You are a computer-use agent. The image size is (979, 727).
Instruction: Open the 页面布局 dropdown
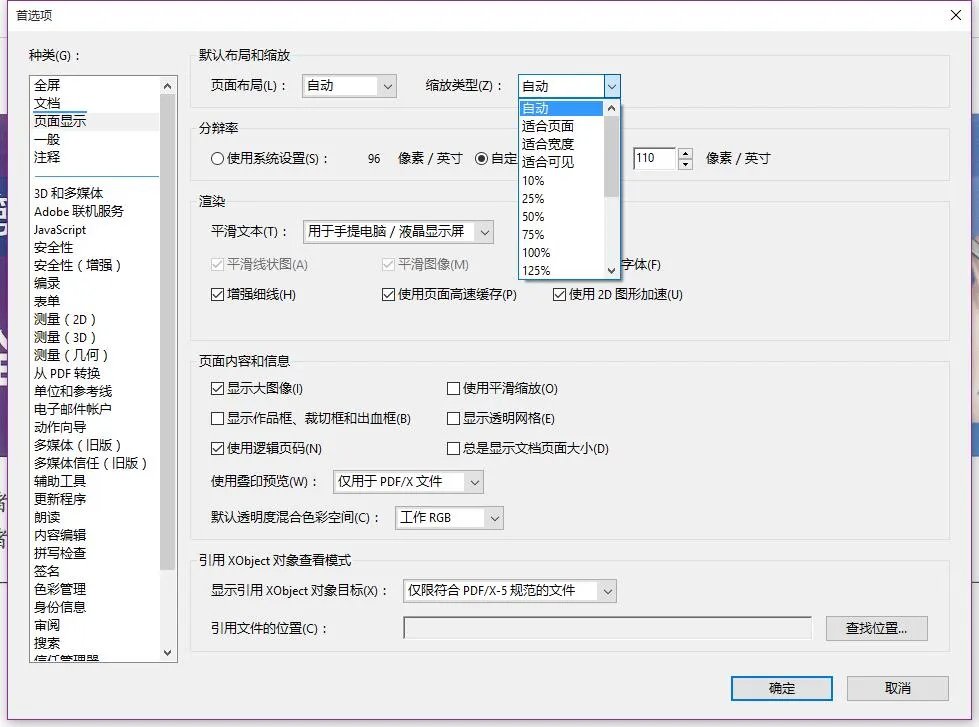[x=391, y=86]
